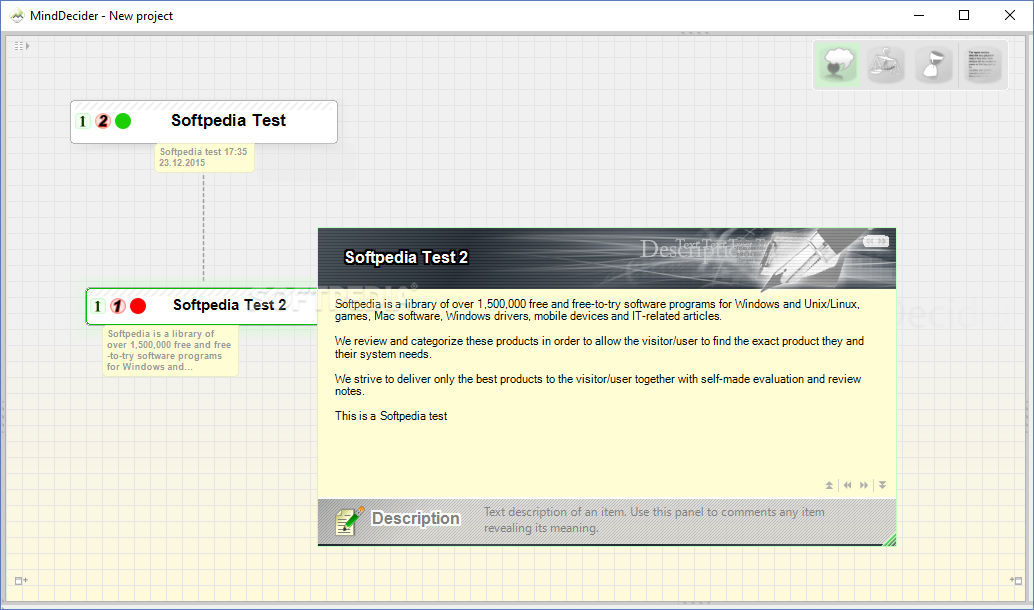Toggle red status circle on Softpedia Test 2
Viewport: 1034px width, 610px height.
[x=138, y=306]
